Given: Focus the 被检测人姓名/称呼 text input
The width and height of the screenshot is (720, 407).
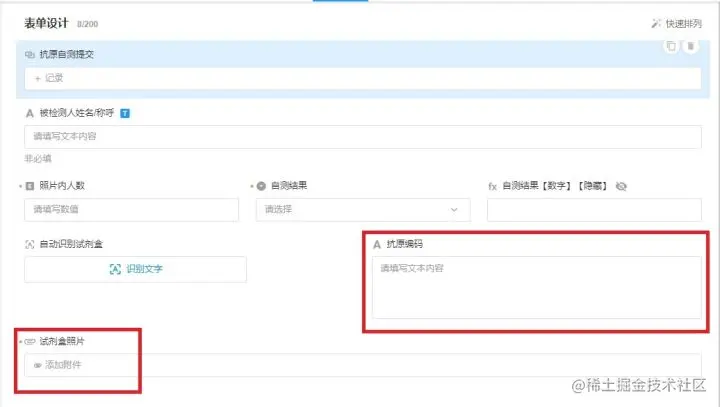Looking at the screenshot, I should pyautogui.click(x=363, y=136).
